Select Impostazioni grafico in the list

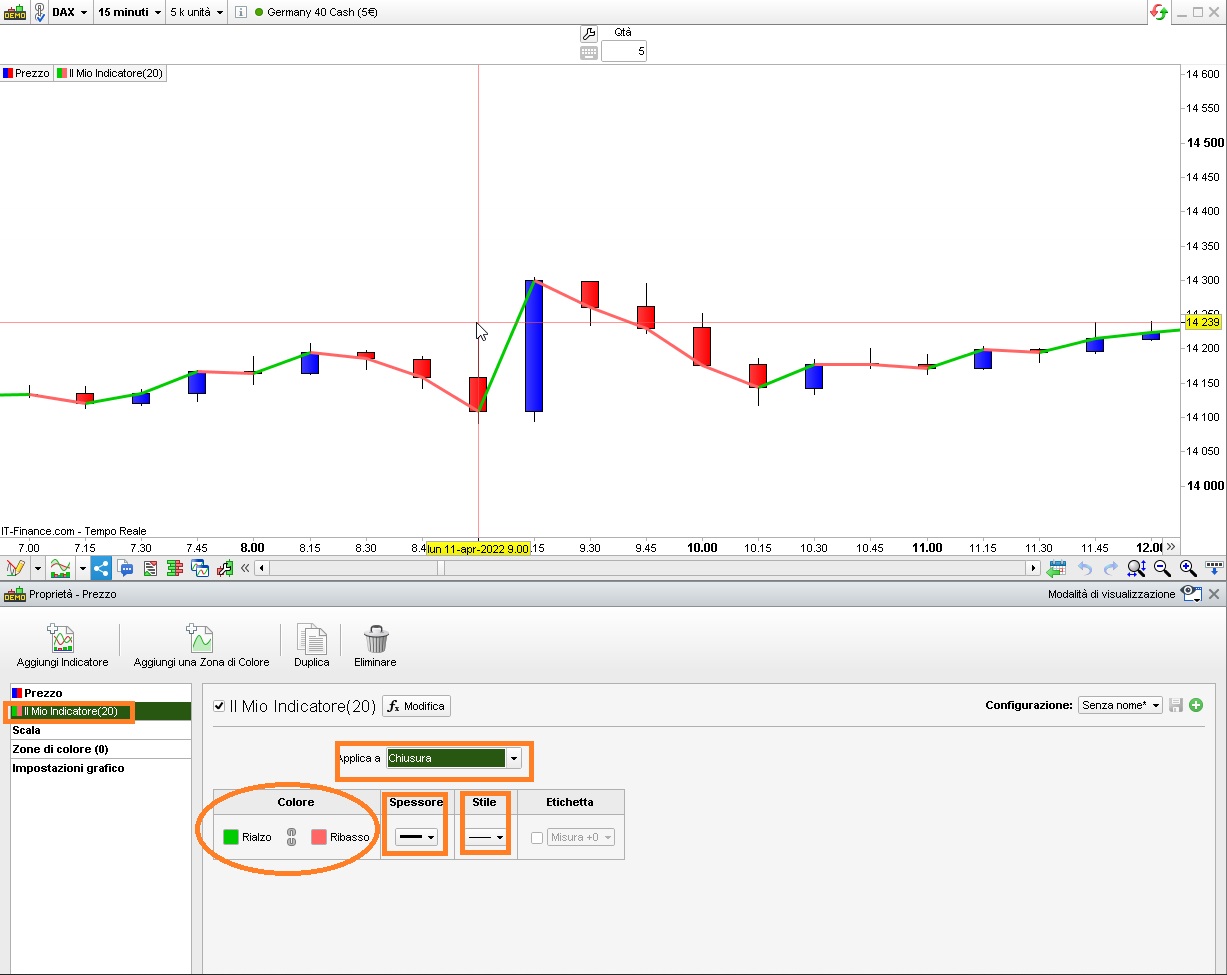(x=100, y=768)
